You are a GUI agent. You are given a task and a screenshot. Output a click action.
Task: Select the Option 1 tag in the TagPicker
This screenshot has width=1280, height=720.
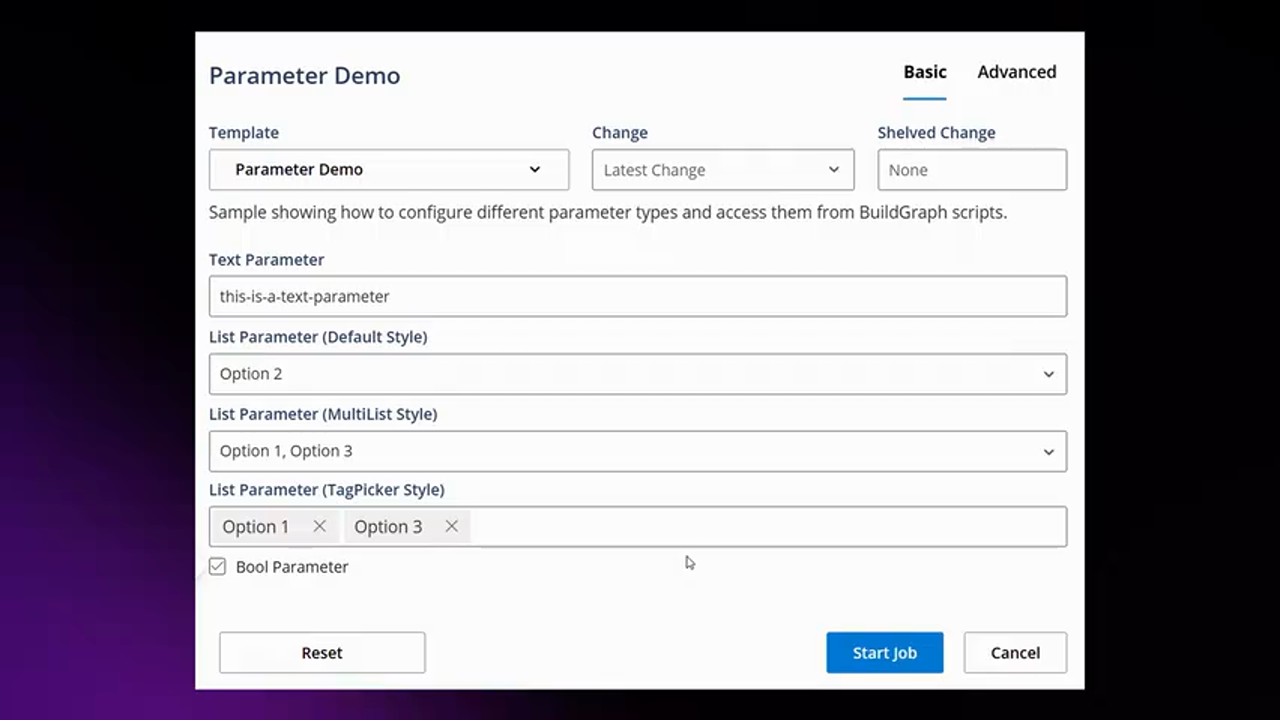point(255,527)
